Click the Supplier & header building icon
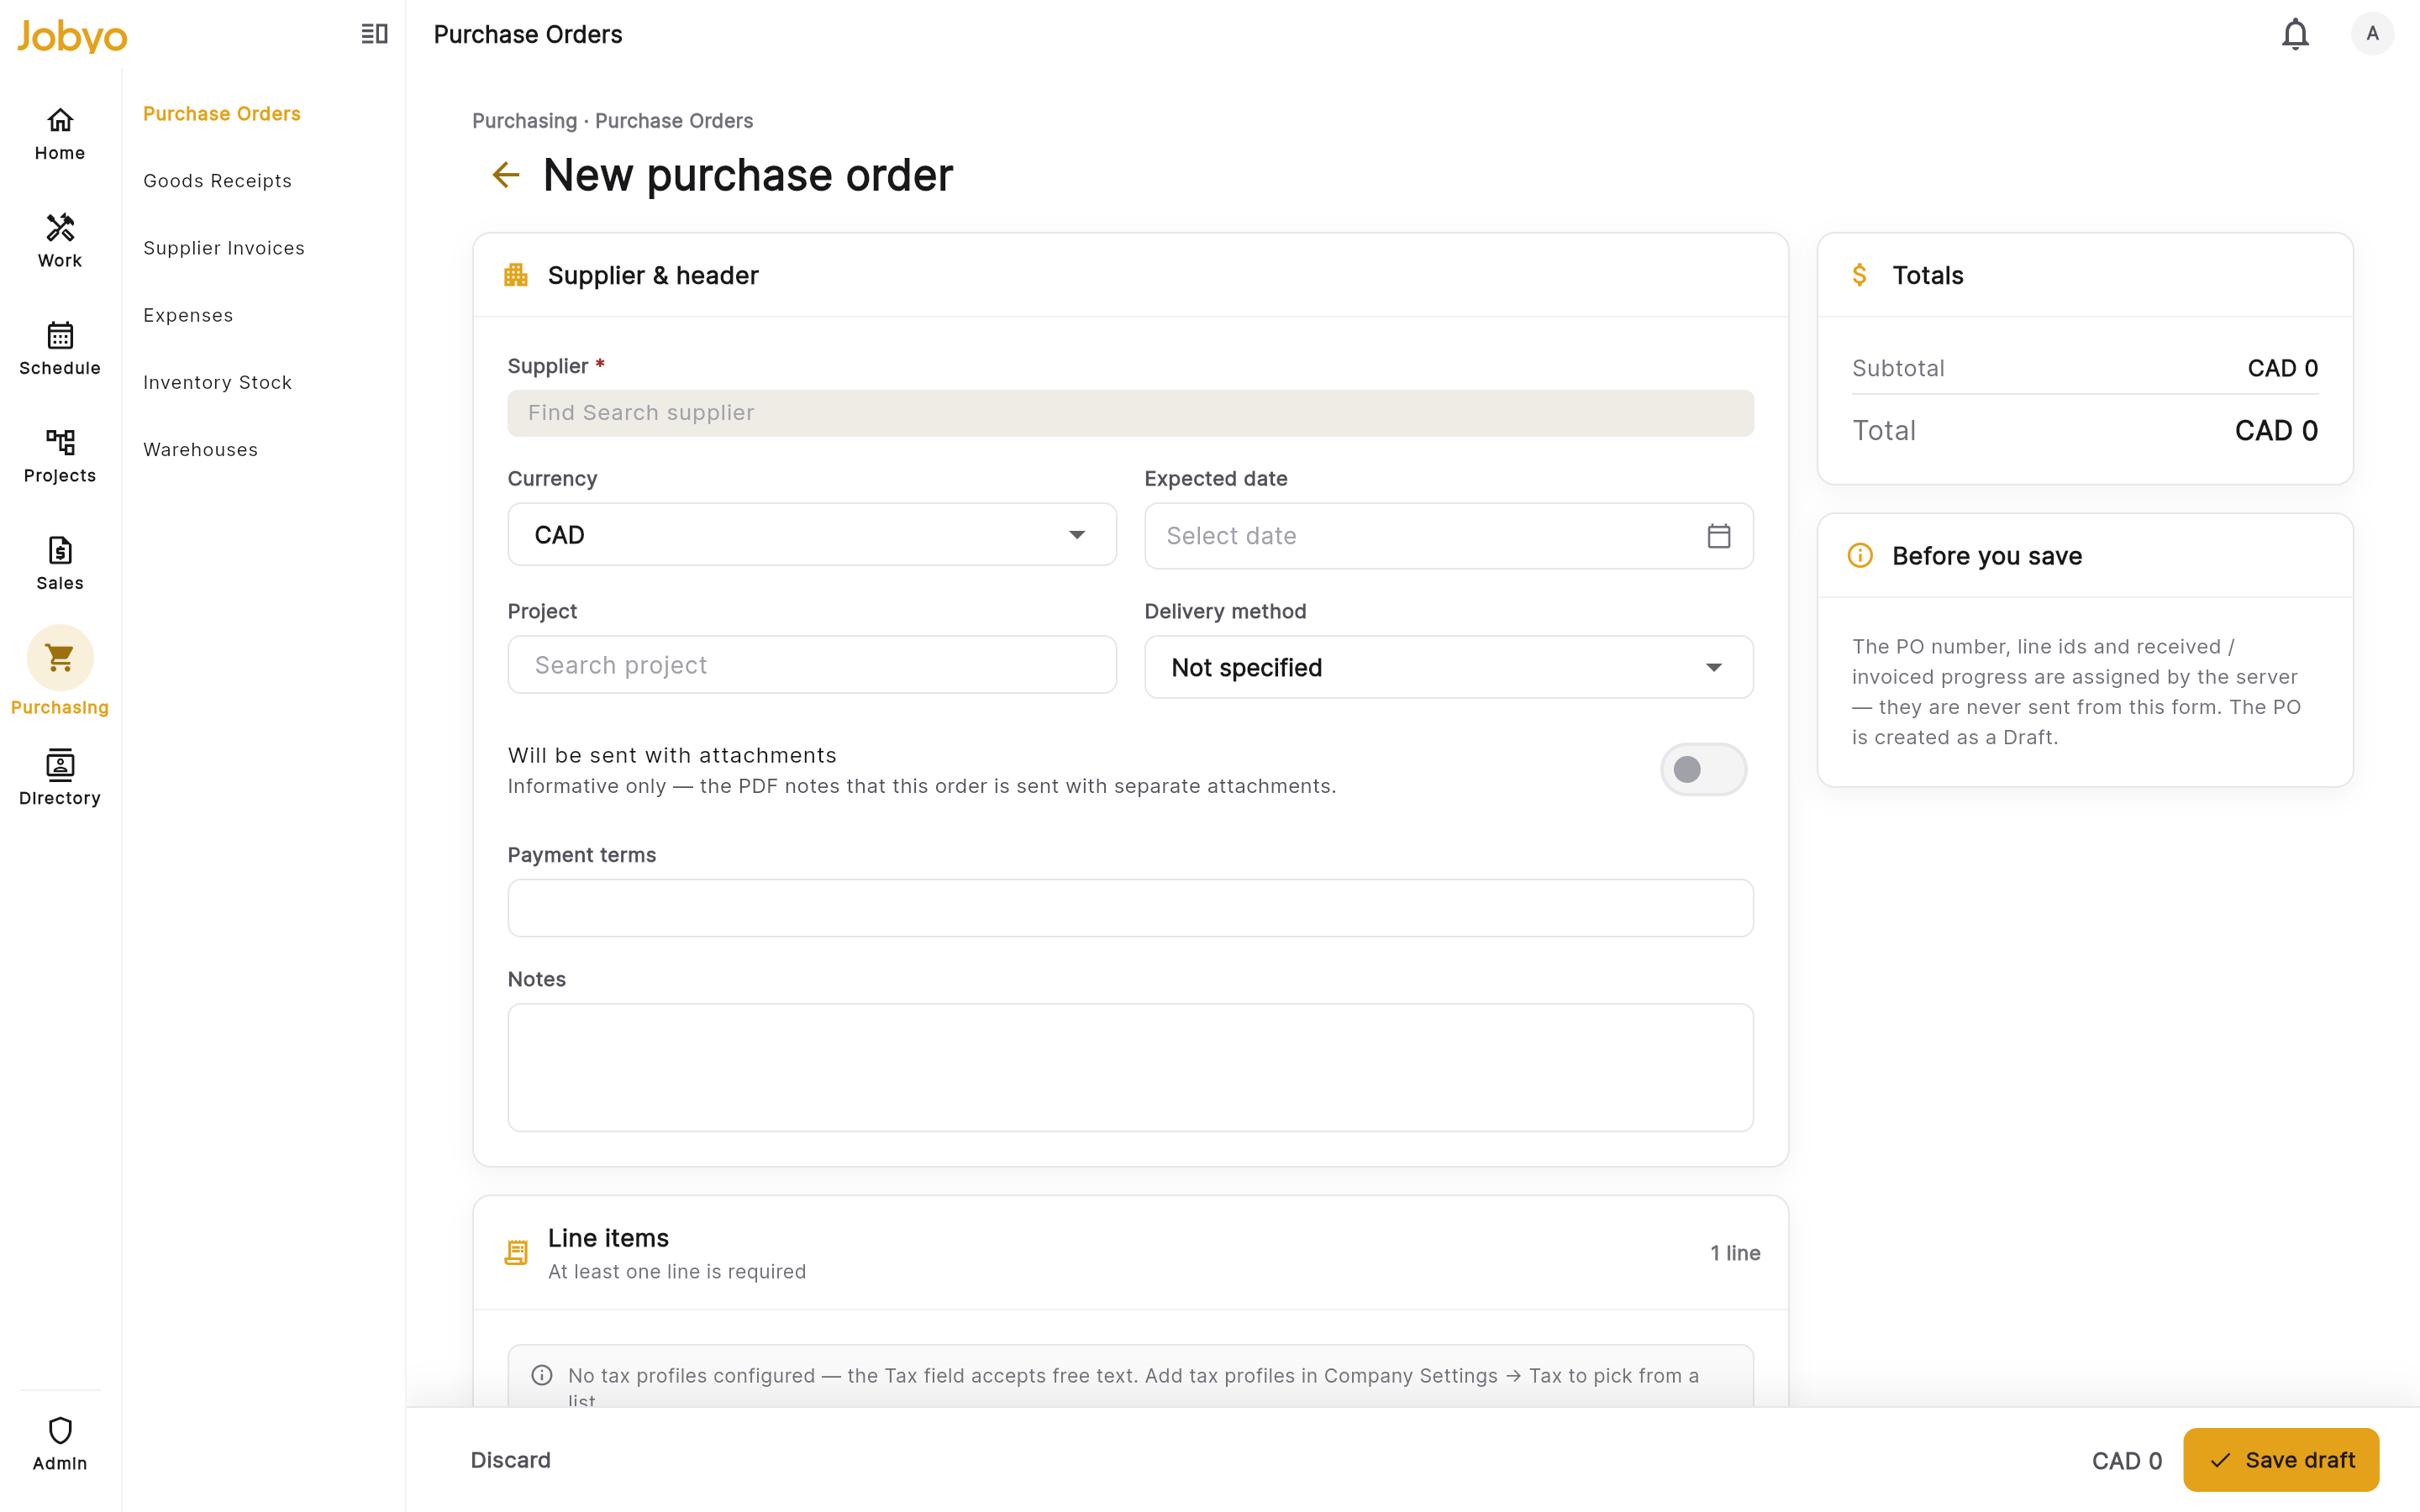The height and width of the screenshot is (1512, 2420). click(516, 275)
